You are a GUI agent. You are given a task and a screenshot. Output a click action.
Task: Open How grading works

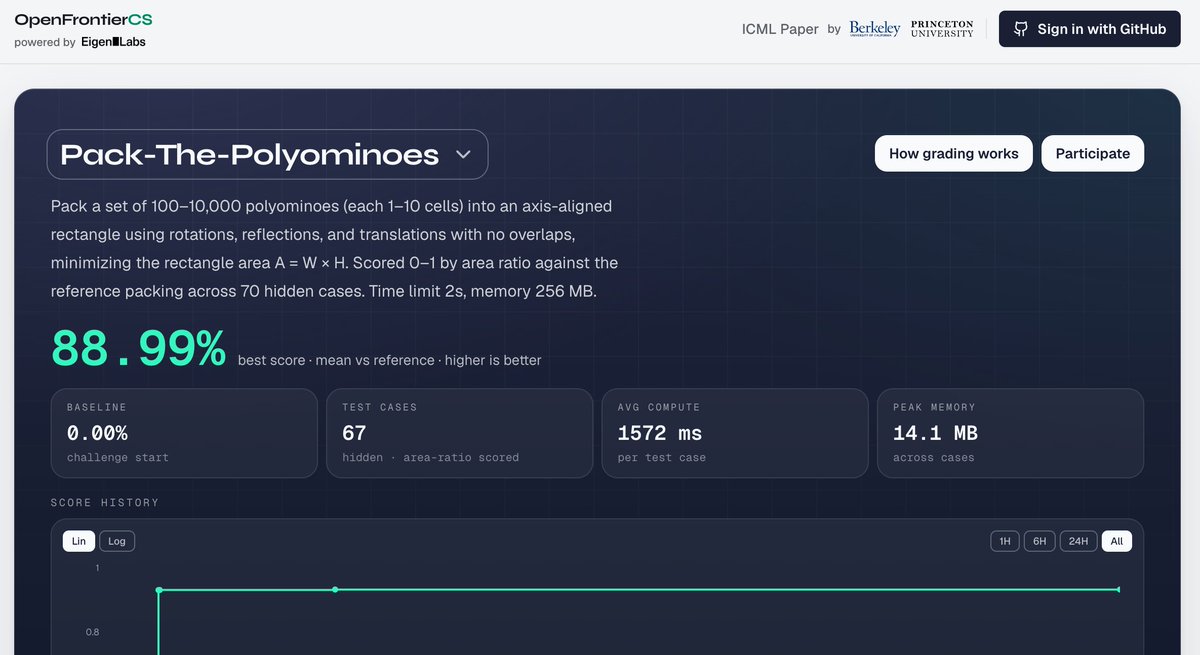click(x=953, y=153)
